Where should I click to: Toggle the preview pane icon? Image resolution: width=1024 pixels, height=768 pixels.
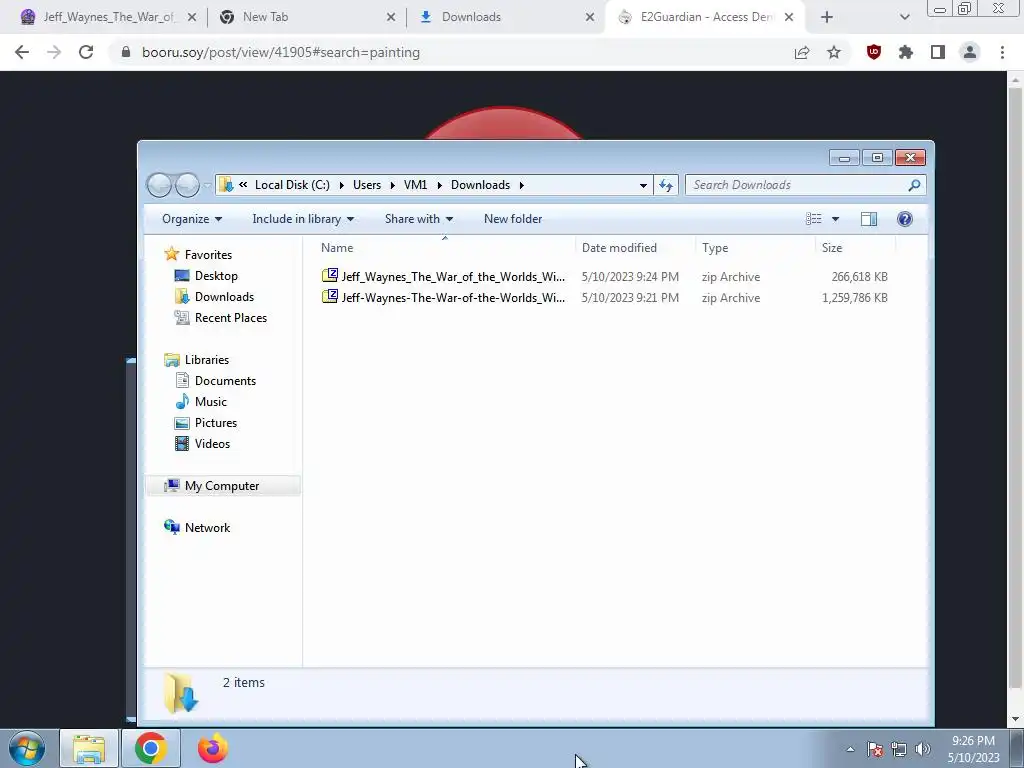[x=869, y=219]
